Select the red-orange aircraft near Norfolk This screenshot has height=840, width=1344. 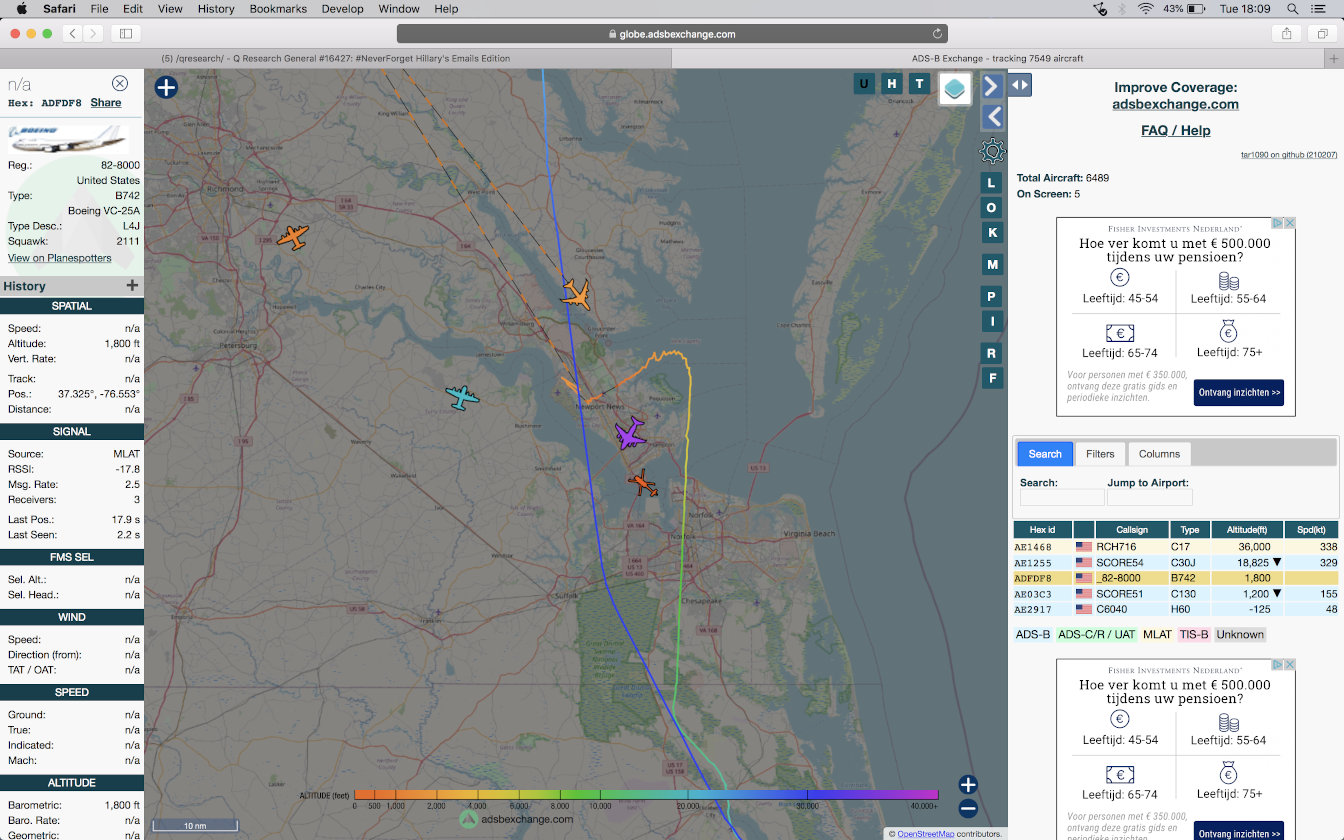(643, 483)
